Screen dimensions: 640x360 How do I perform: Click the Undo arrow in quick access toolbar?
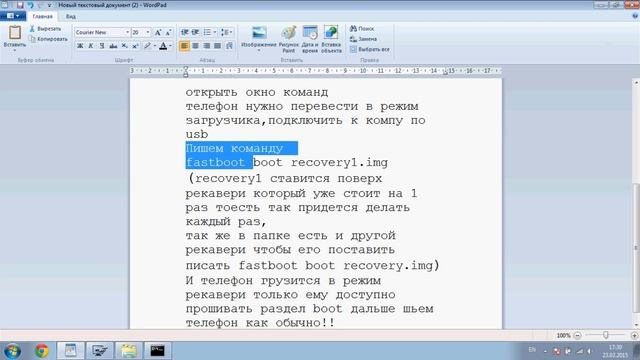click(x=30, y=5)
